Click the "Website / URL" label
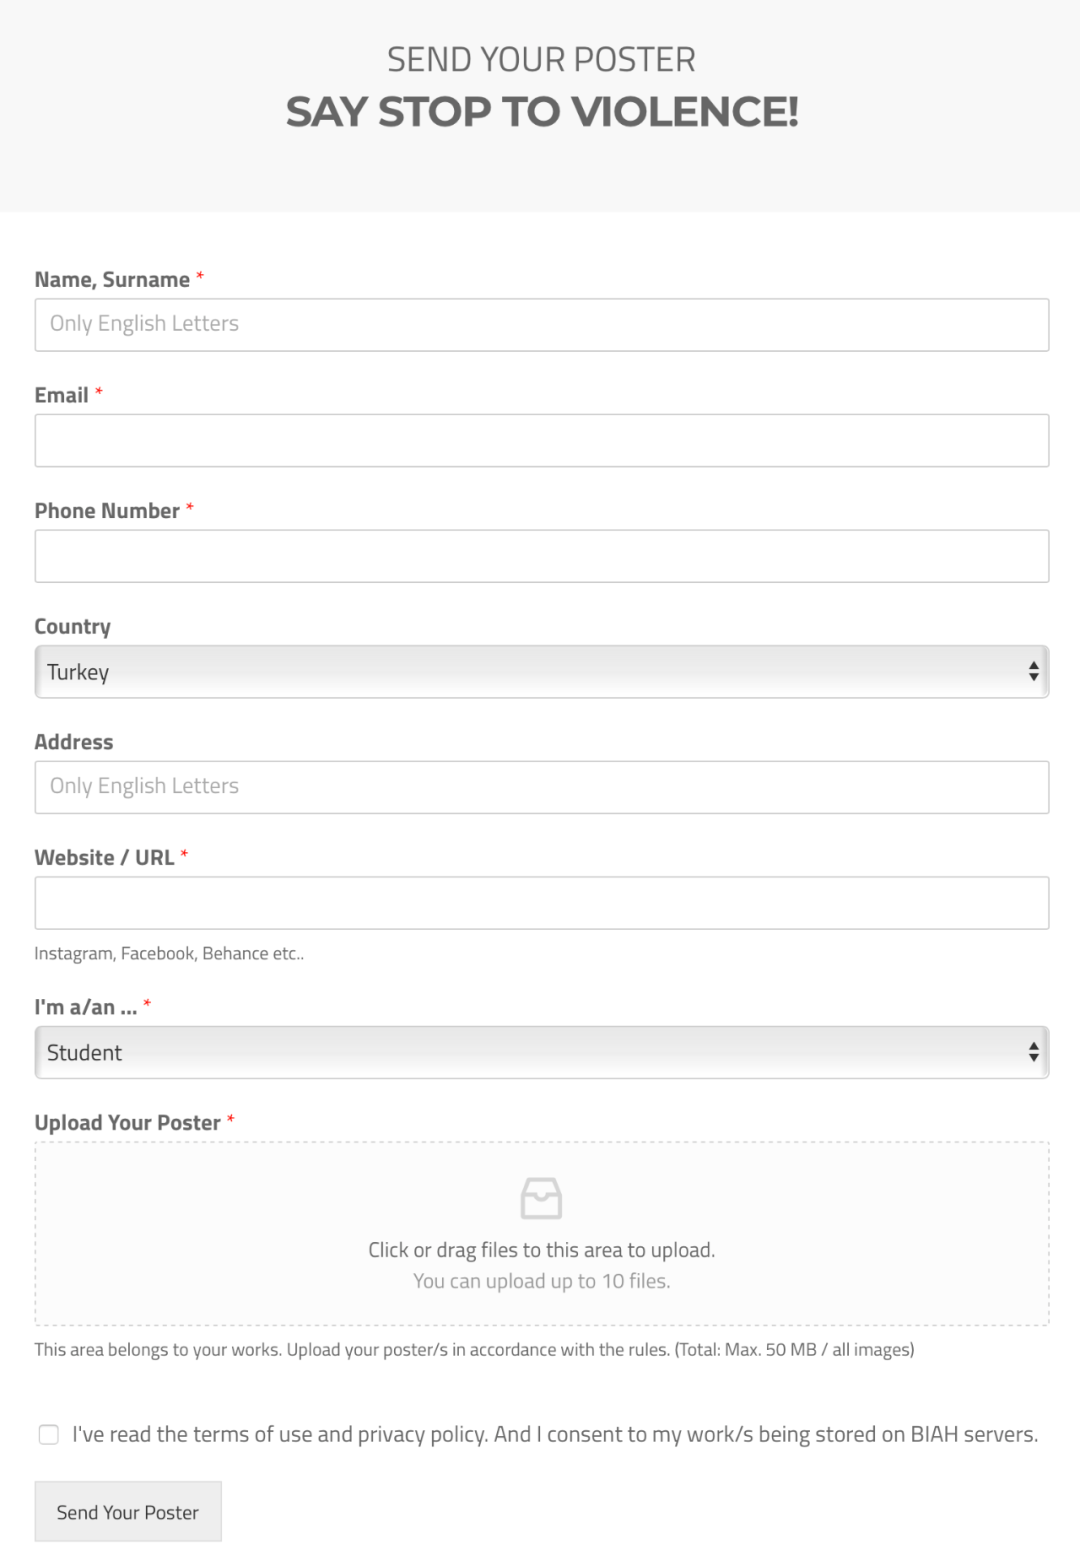The height and width of the screenshot is (1566, 1080). point(104,858)
